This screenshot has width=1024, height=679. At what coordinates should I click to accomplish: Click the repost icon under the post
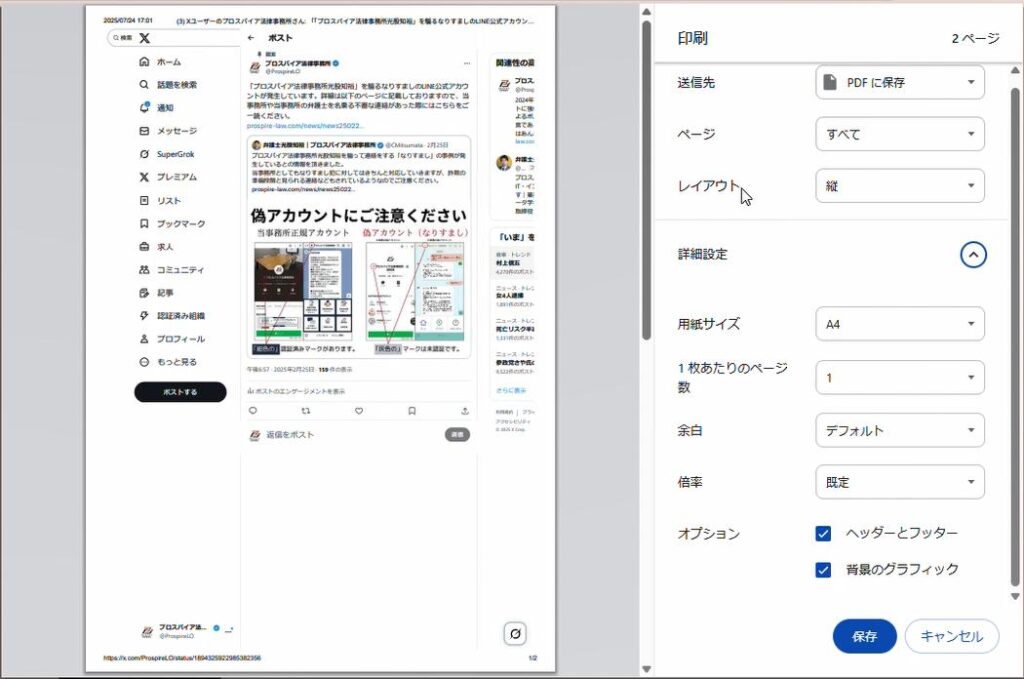(x=306, y=411)
